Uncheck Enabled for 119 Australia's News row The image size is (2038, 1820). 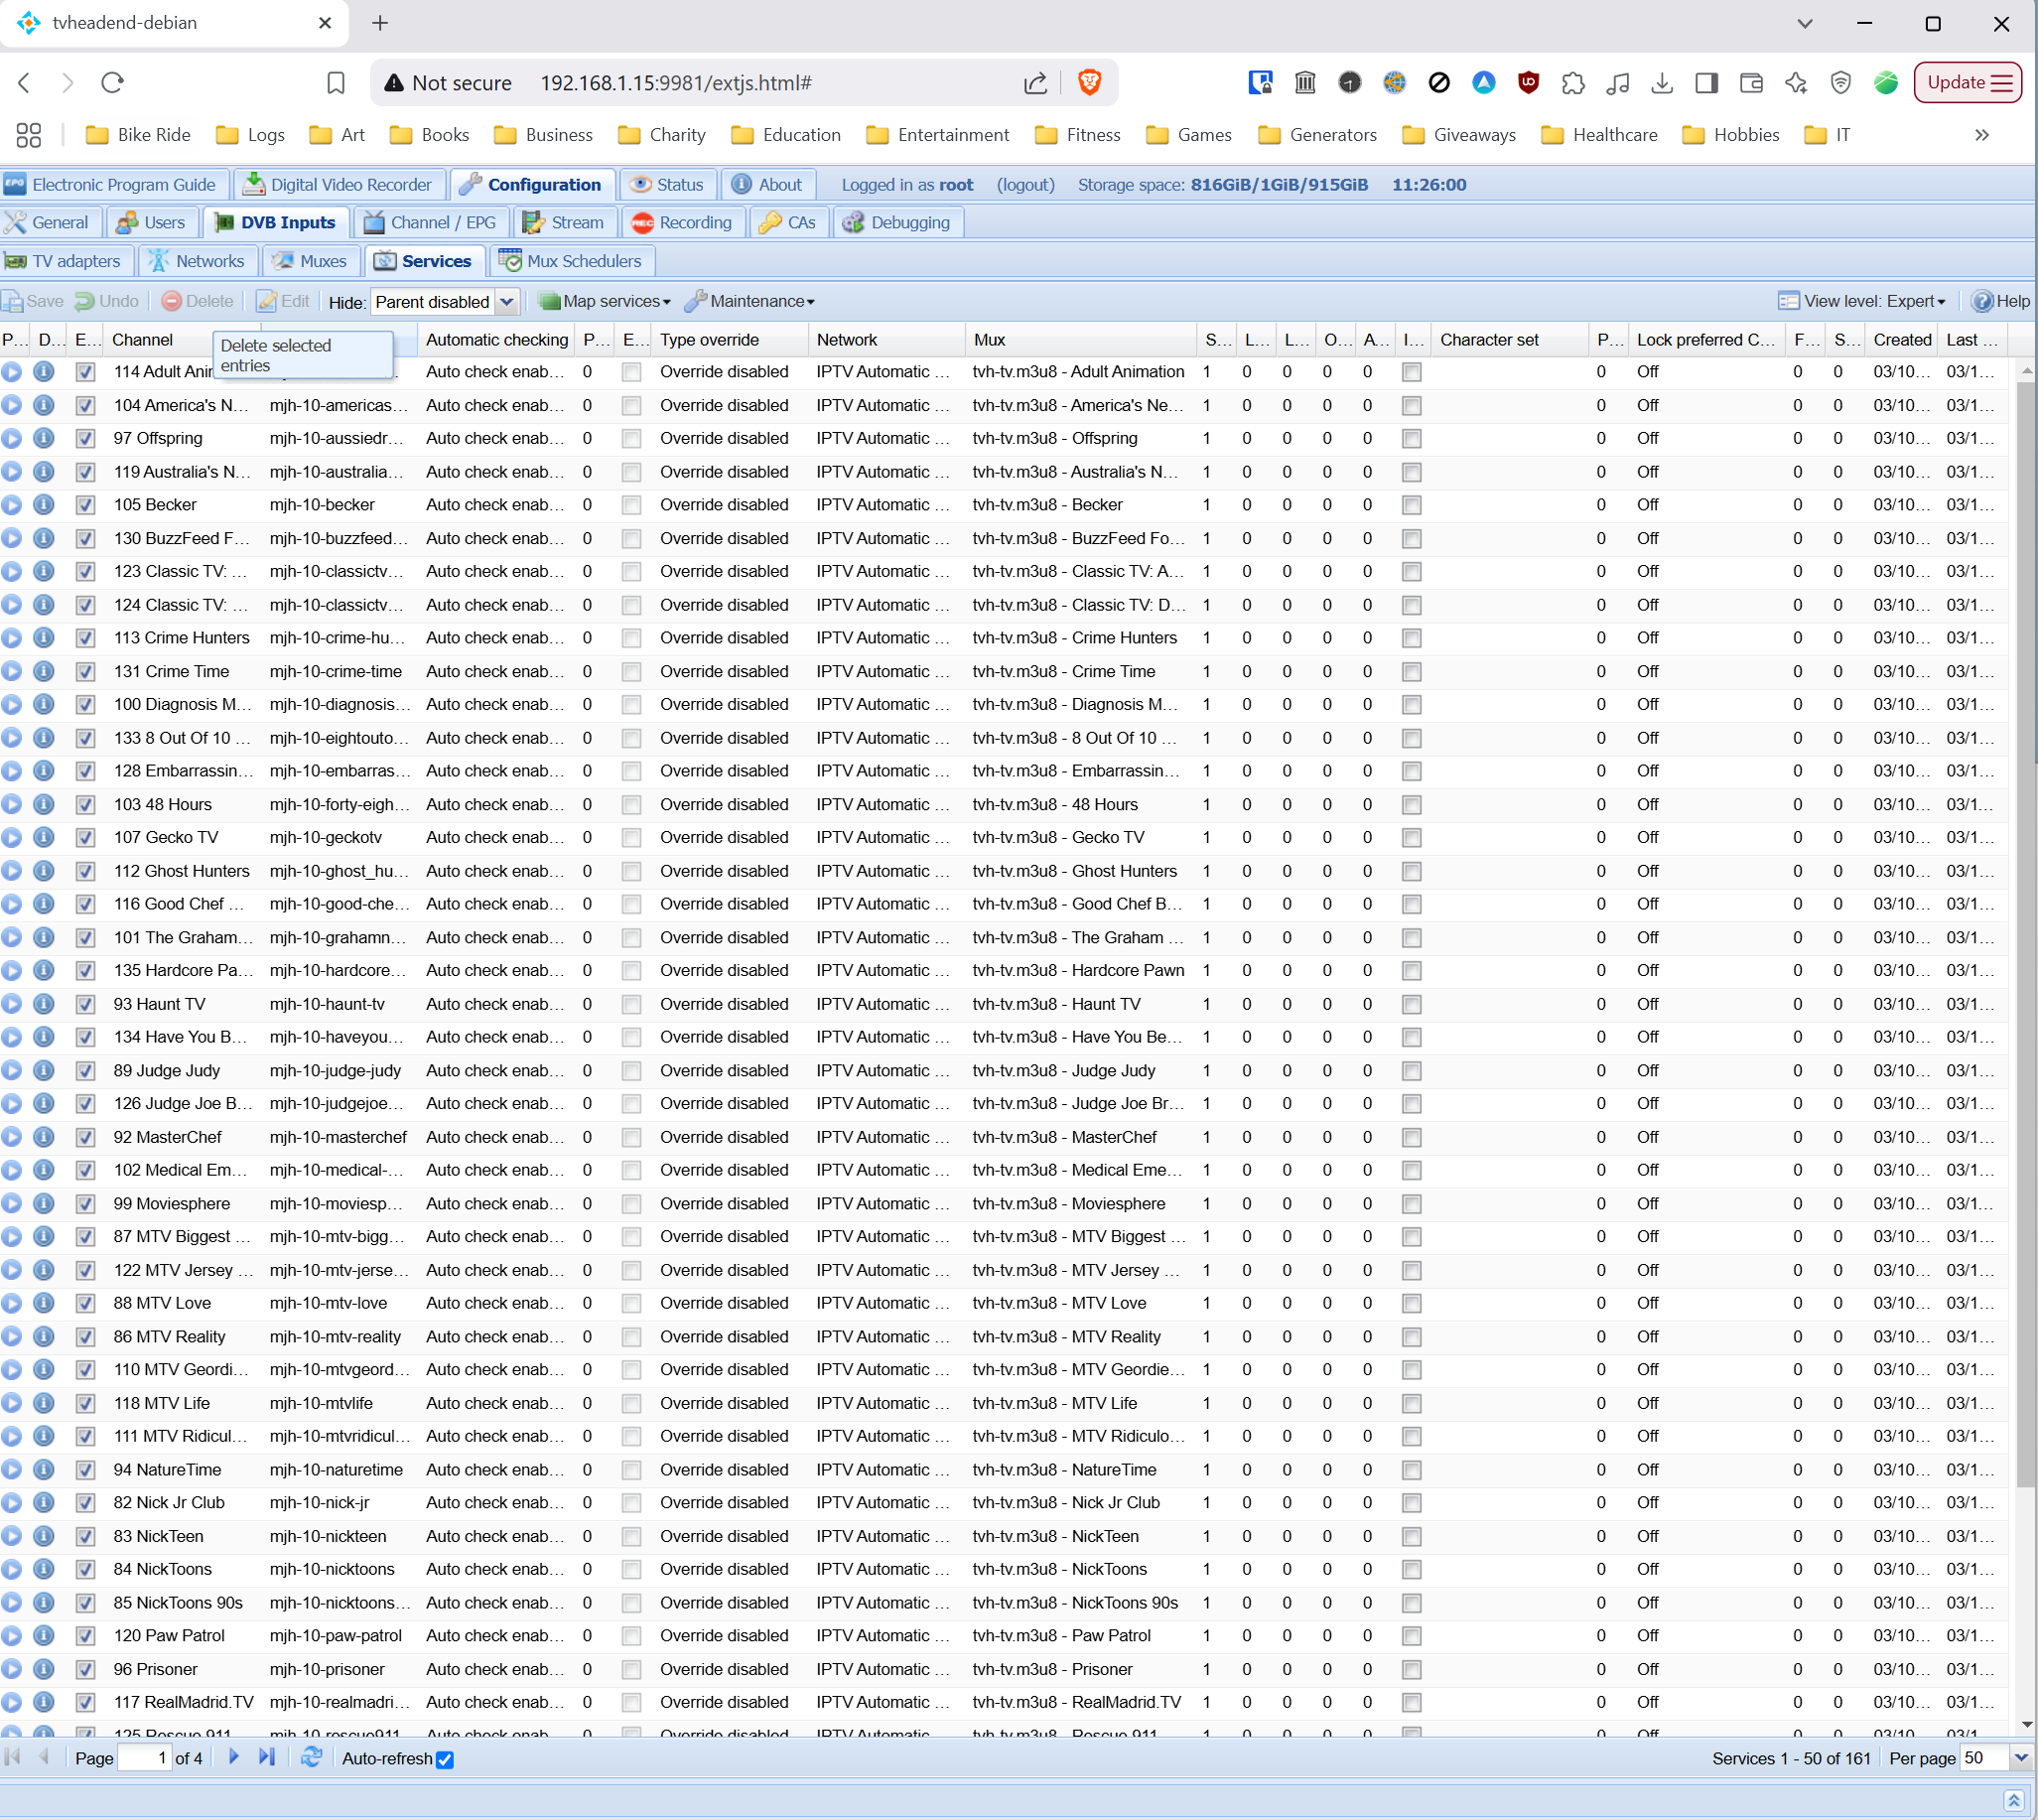[x=86, y=472]
